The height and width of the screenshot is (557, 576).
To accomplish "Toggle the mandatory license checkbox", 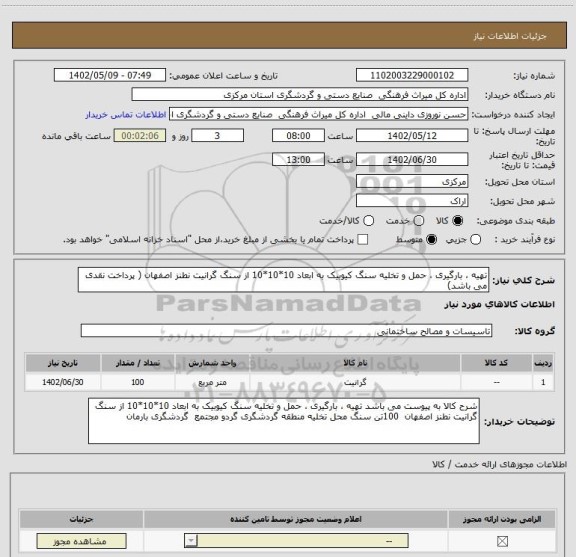I will (x=502, y=541).
